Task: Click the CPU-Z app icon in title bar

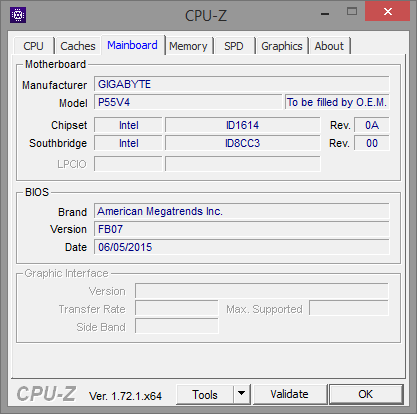Action: coord(18,15)
